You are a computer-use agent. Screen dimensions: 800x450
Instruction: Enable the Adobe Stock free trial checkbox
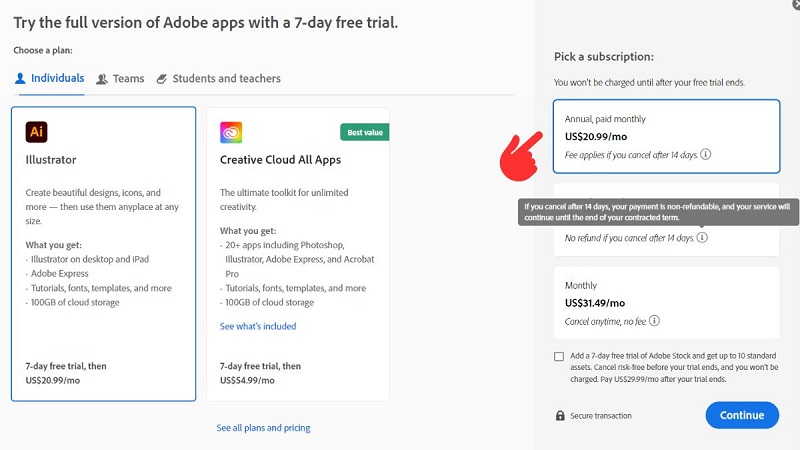(x=559, y=357)
